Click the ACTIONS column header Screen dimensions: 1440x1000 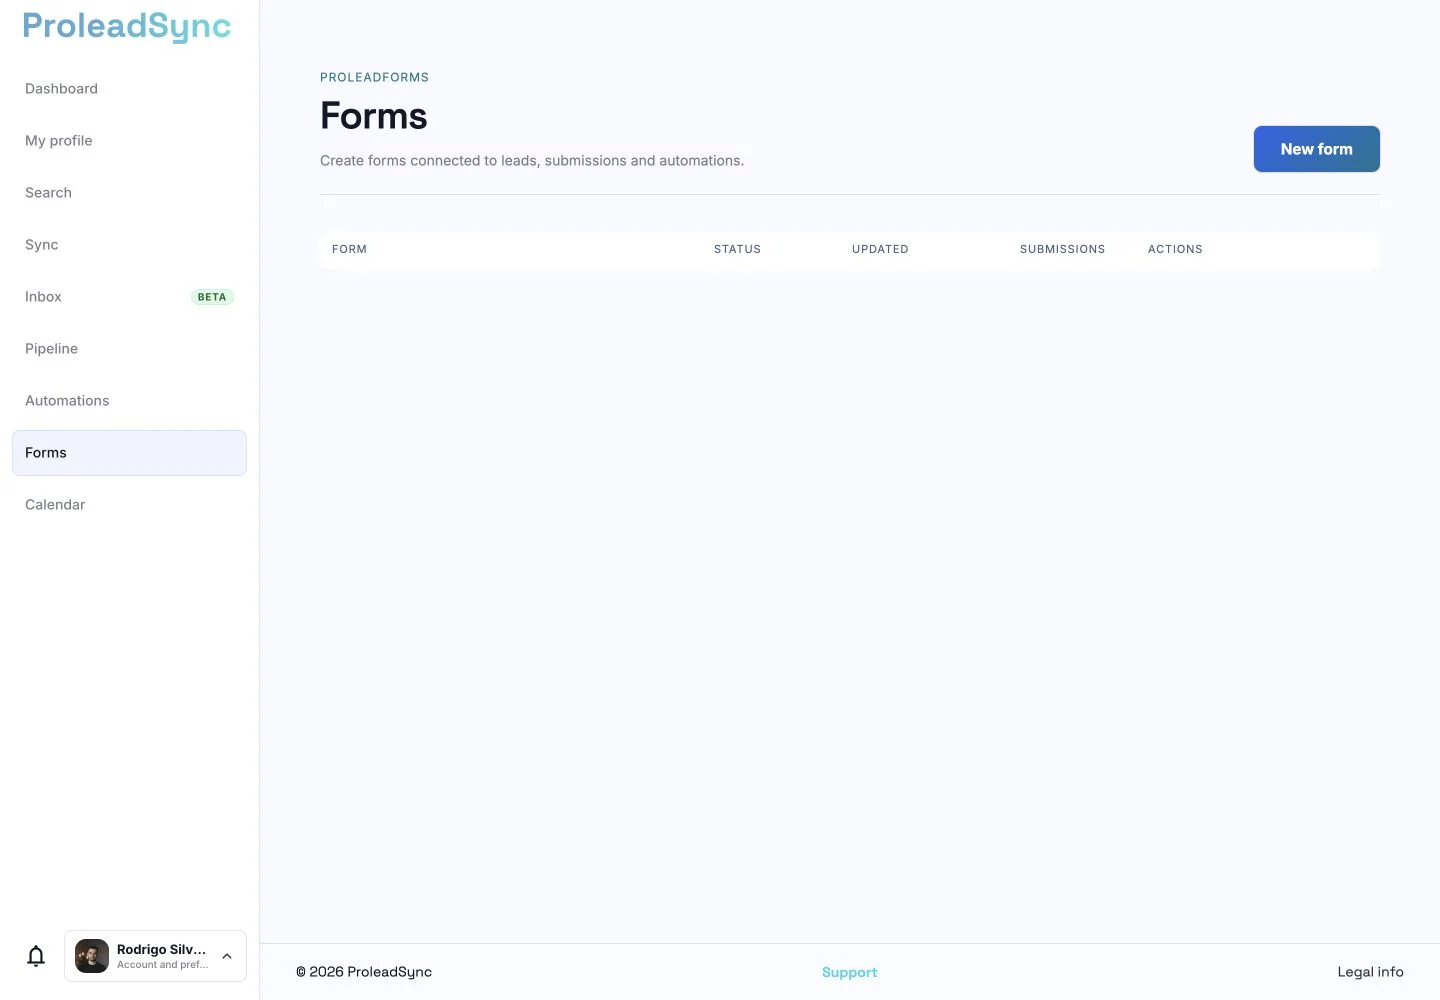tap(1175, 249)
